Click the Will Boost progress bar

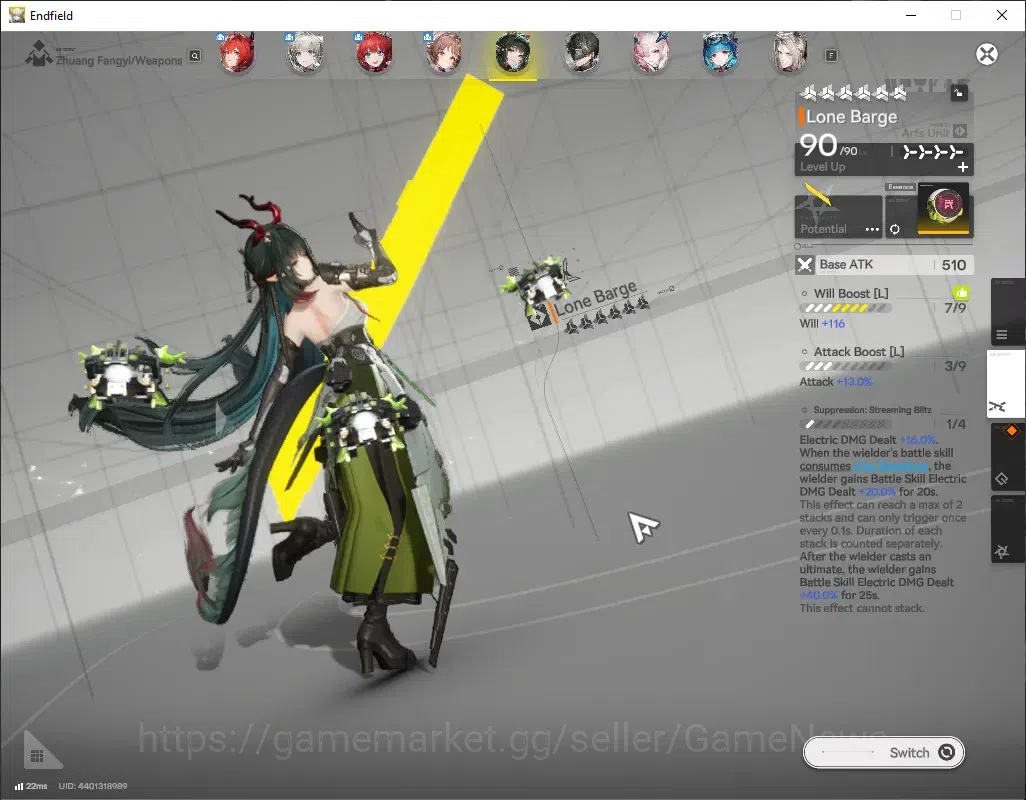(x=845, y=308)
